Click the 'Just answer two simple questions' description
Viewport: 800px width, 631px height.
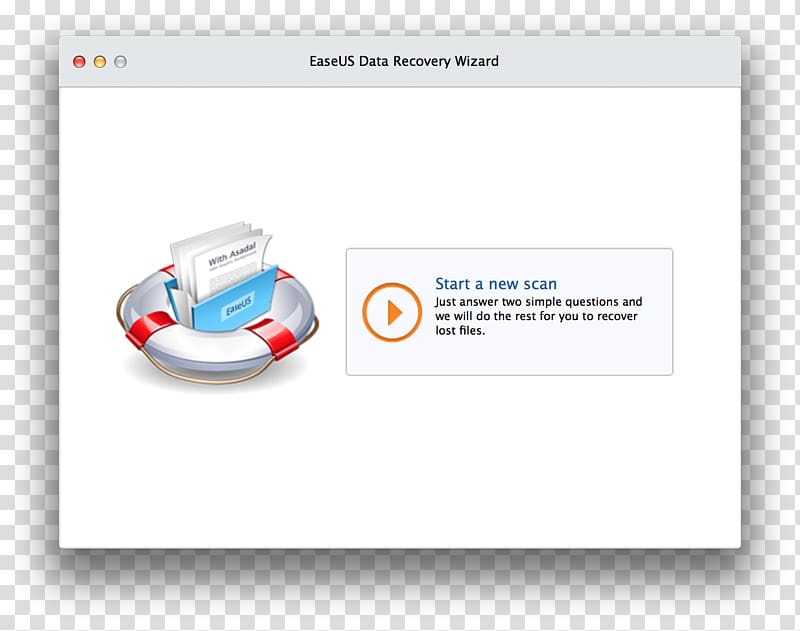pyautogui.click(x=538, y=316)
